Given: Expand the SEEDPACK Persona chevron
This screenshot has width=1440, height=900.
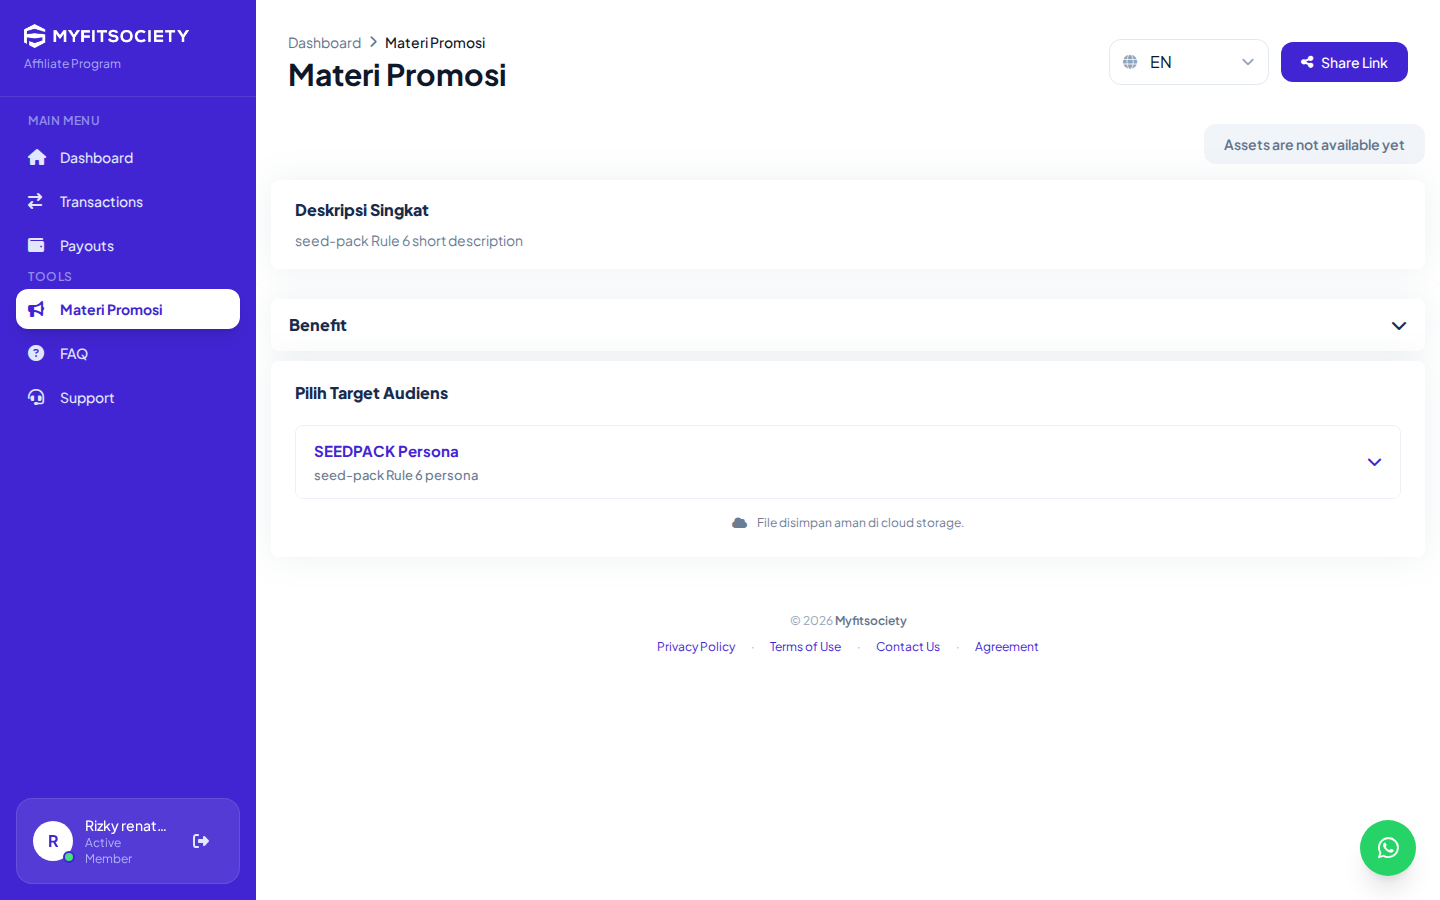Looking at the screenshot, I should coord(1374,462).
